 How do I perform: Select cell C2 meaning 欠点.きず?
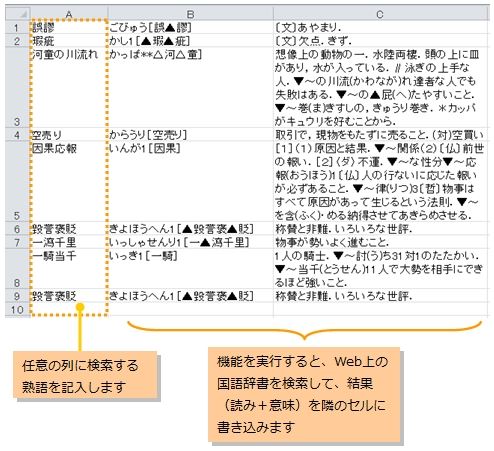[x=380, y=41]
